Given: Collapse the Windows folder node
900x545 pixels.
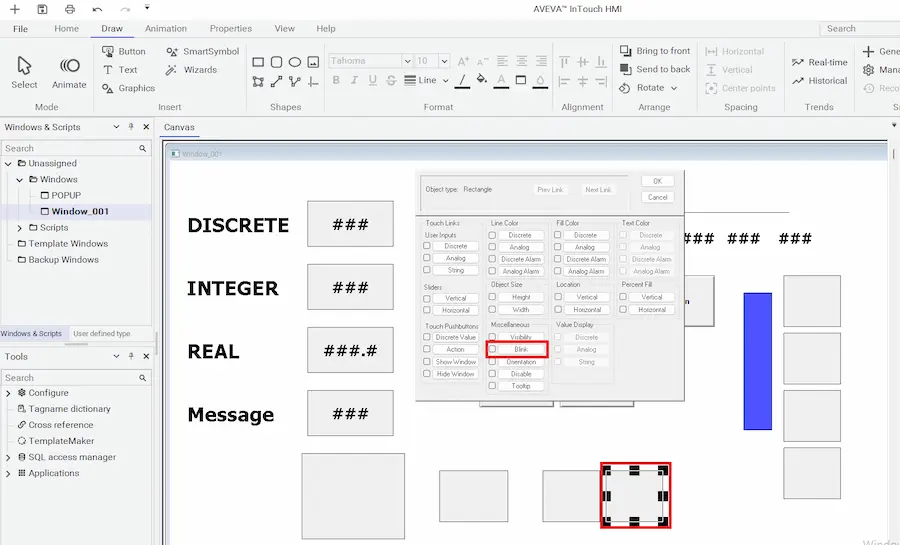Looking at the screenshot, I should [x=20, y=180].
